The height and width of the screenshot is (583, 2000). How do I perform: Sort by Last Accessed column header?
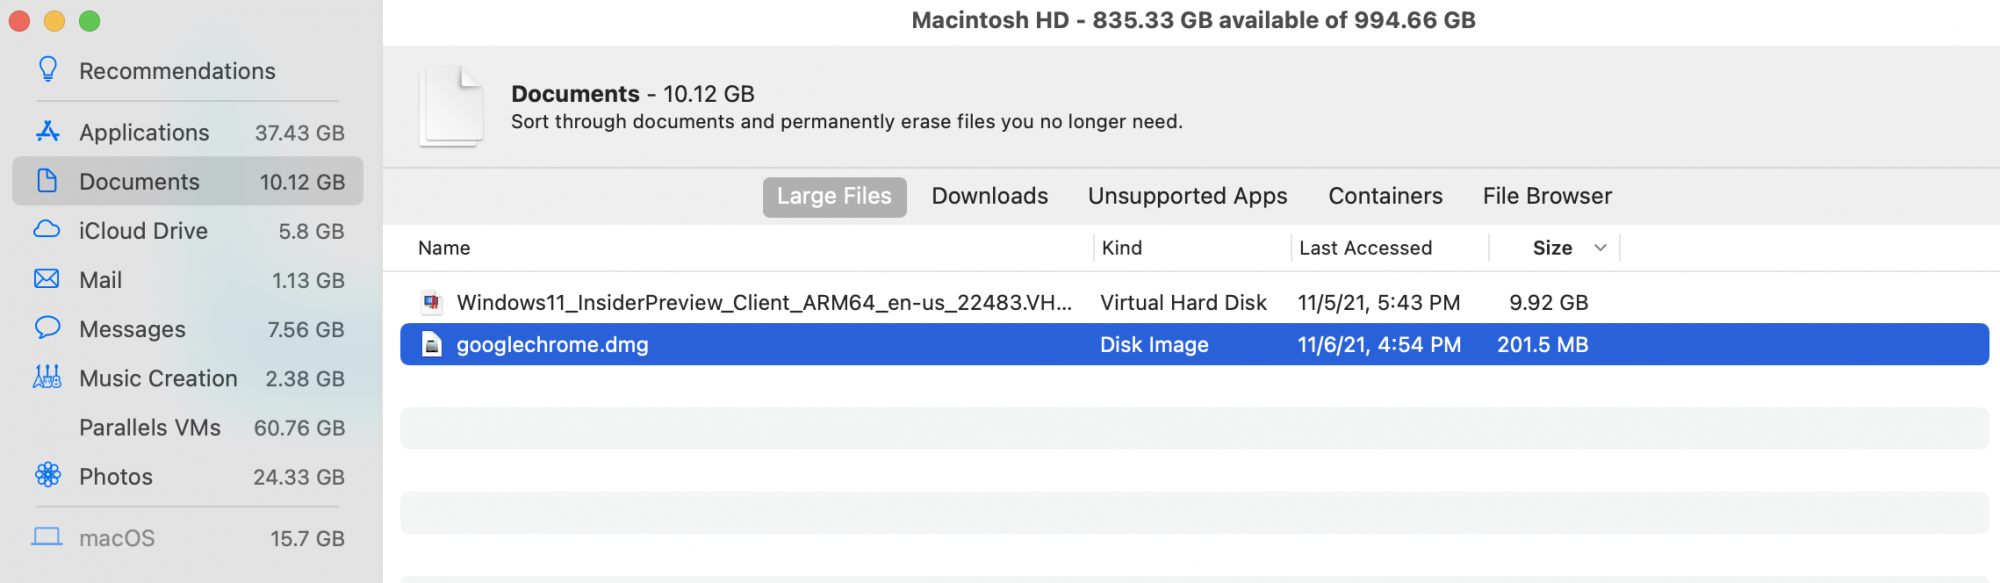[x=1365, y=248]
